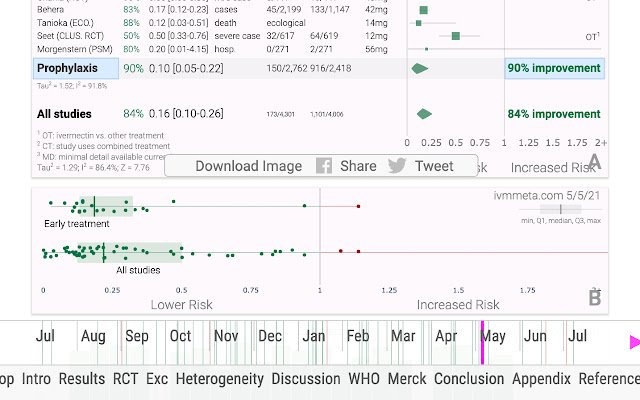Click the Morgenstern (PSM) study name
Screen dimensions: 640x400
(75, 49)
